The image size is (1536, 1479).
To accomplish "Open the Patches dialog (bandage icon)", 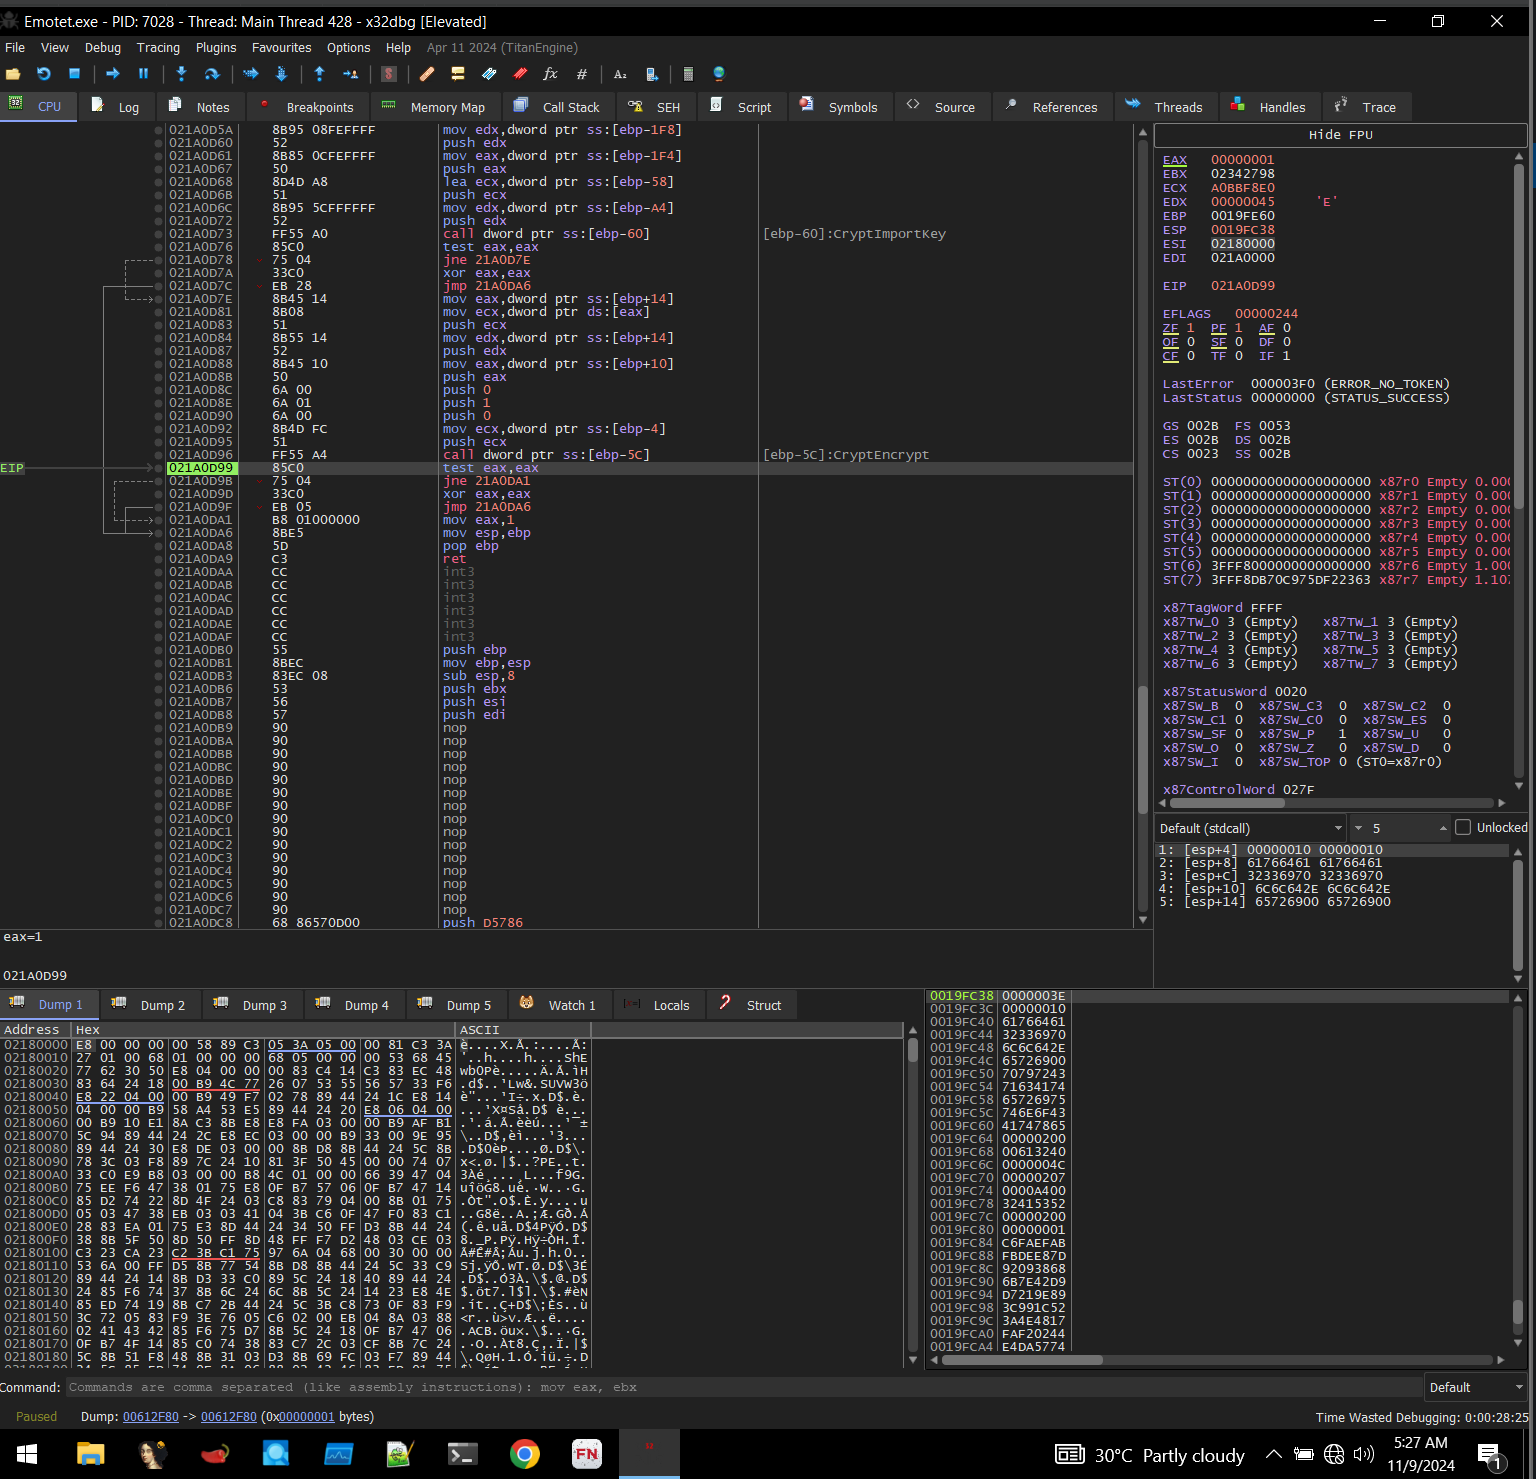I will pyautogui.click(x=427, y=74).
